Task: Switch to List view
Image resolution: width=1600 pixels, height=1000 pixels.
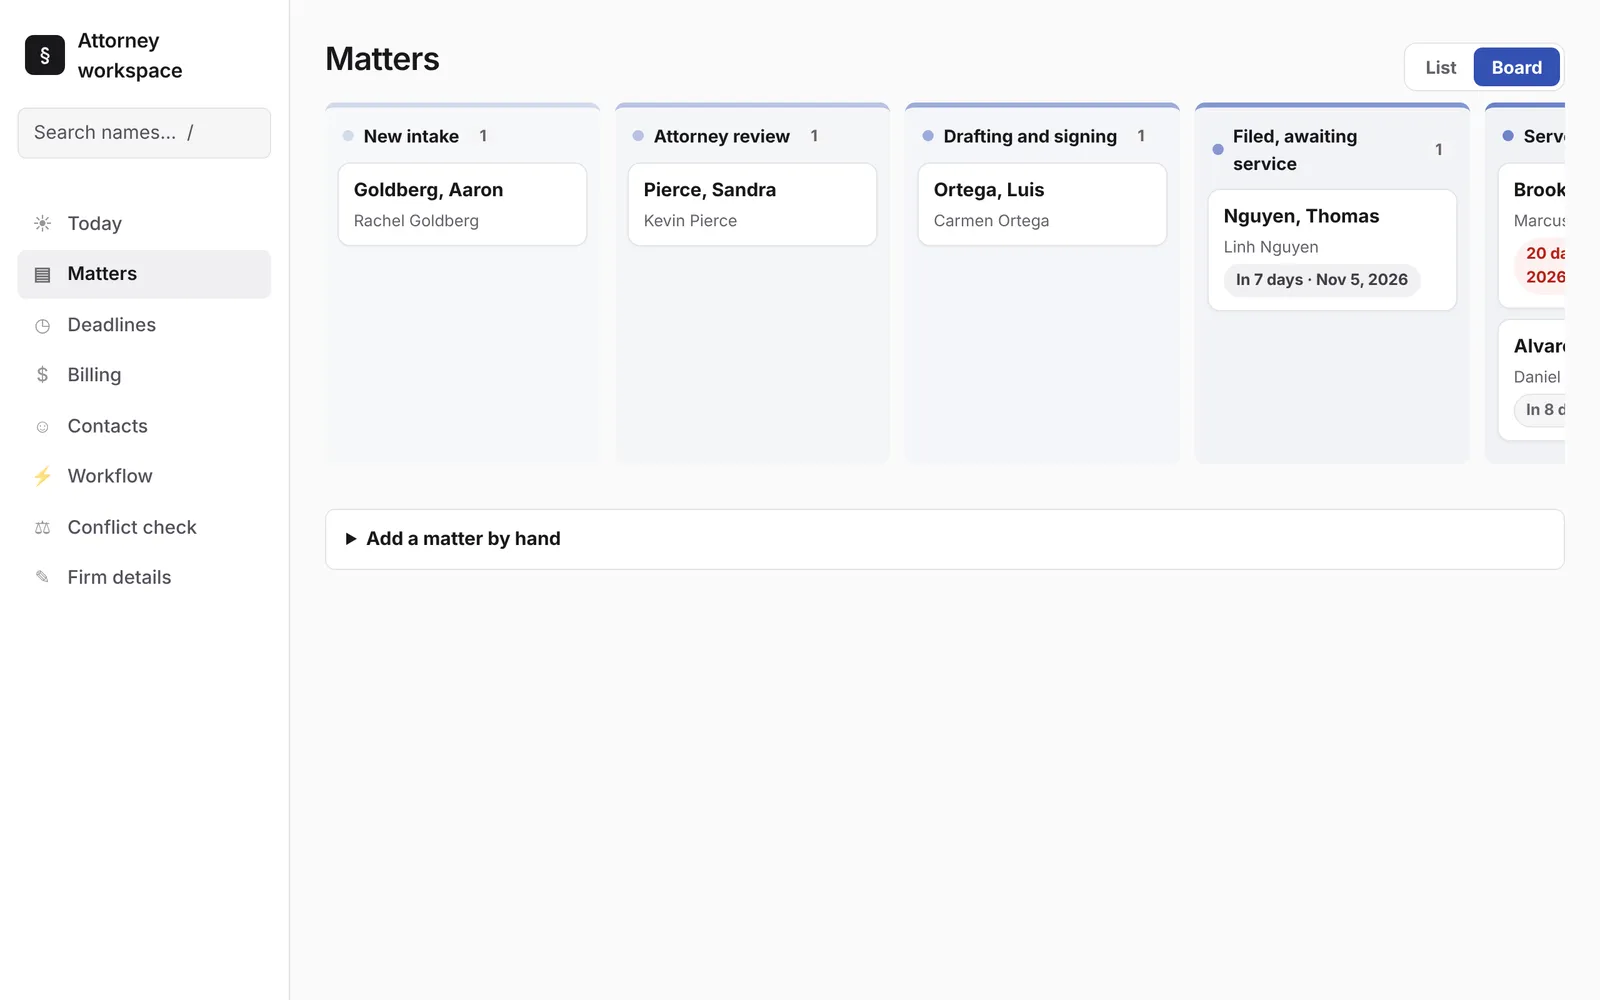Action: tap(1440, 67)
